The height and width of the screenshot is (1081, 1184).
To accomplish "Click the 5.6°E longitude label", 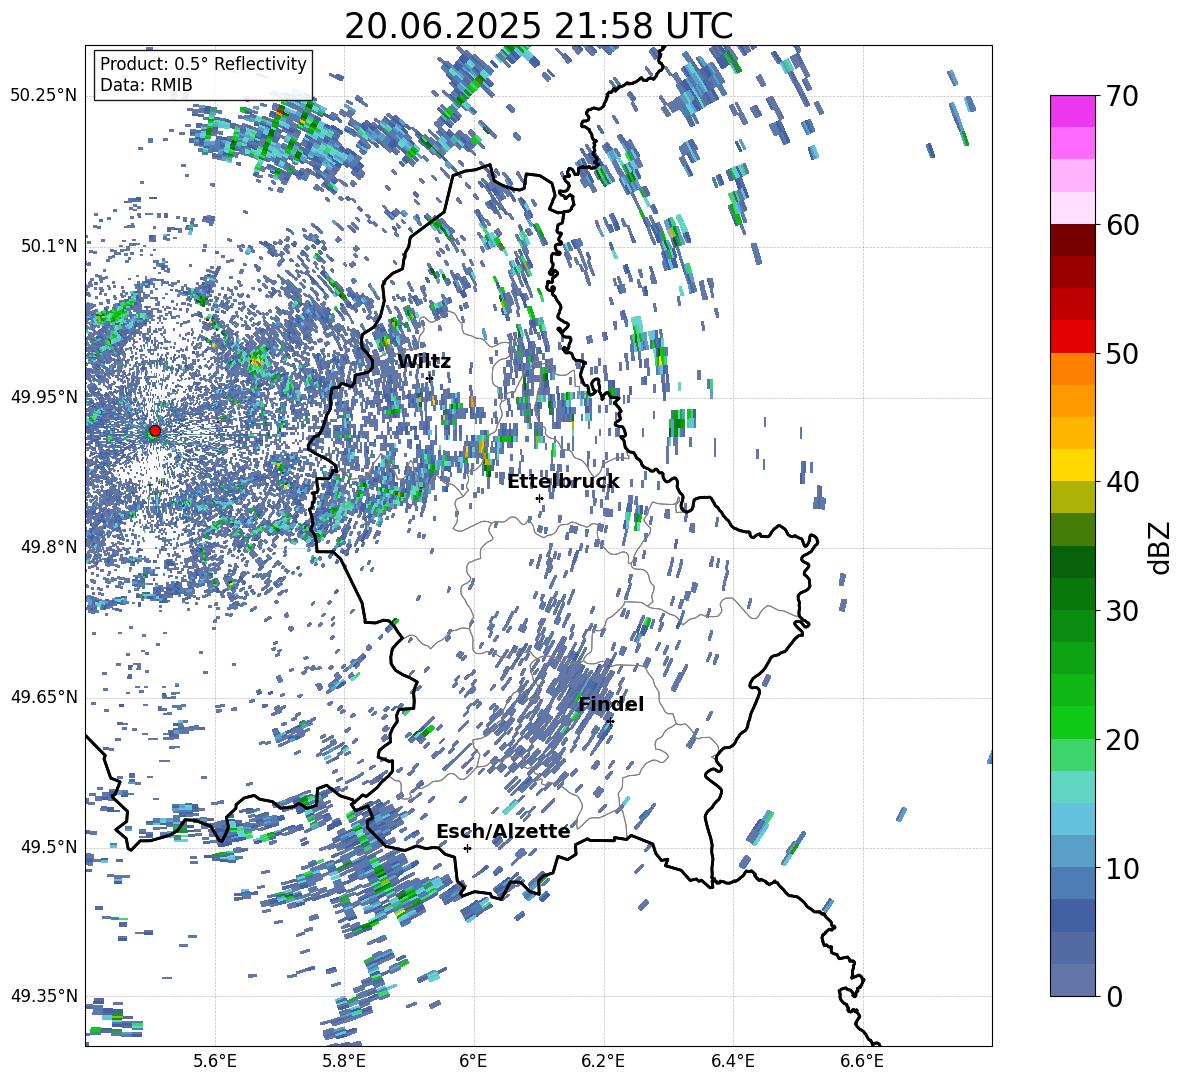I will 215,1061.
